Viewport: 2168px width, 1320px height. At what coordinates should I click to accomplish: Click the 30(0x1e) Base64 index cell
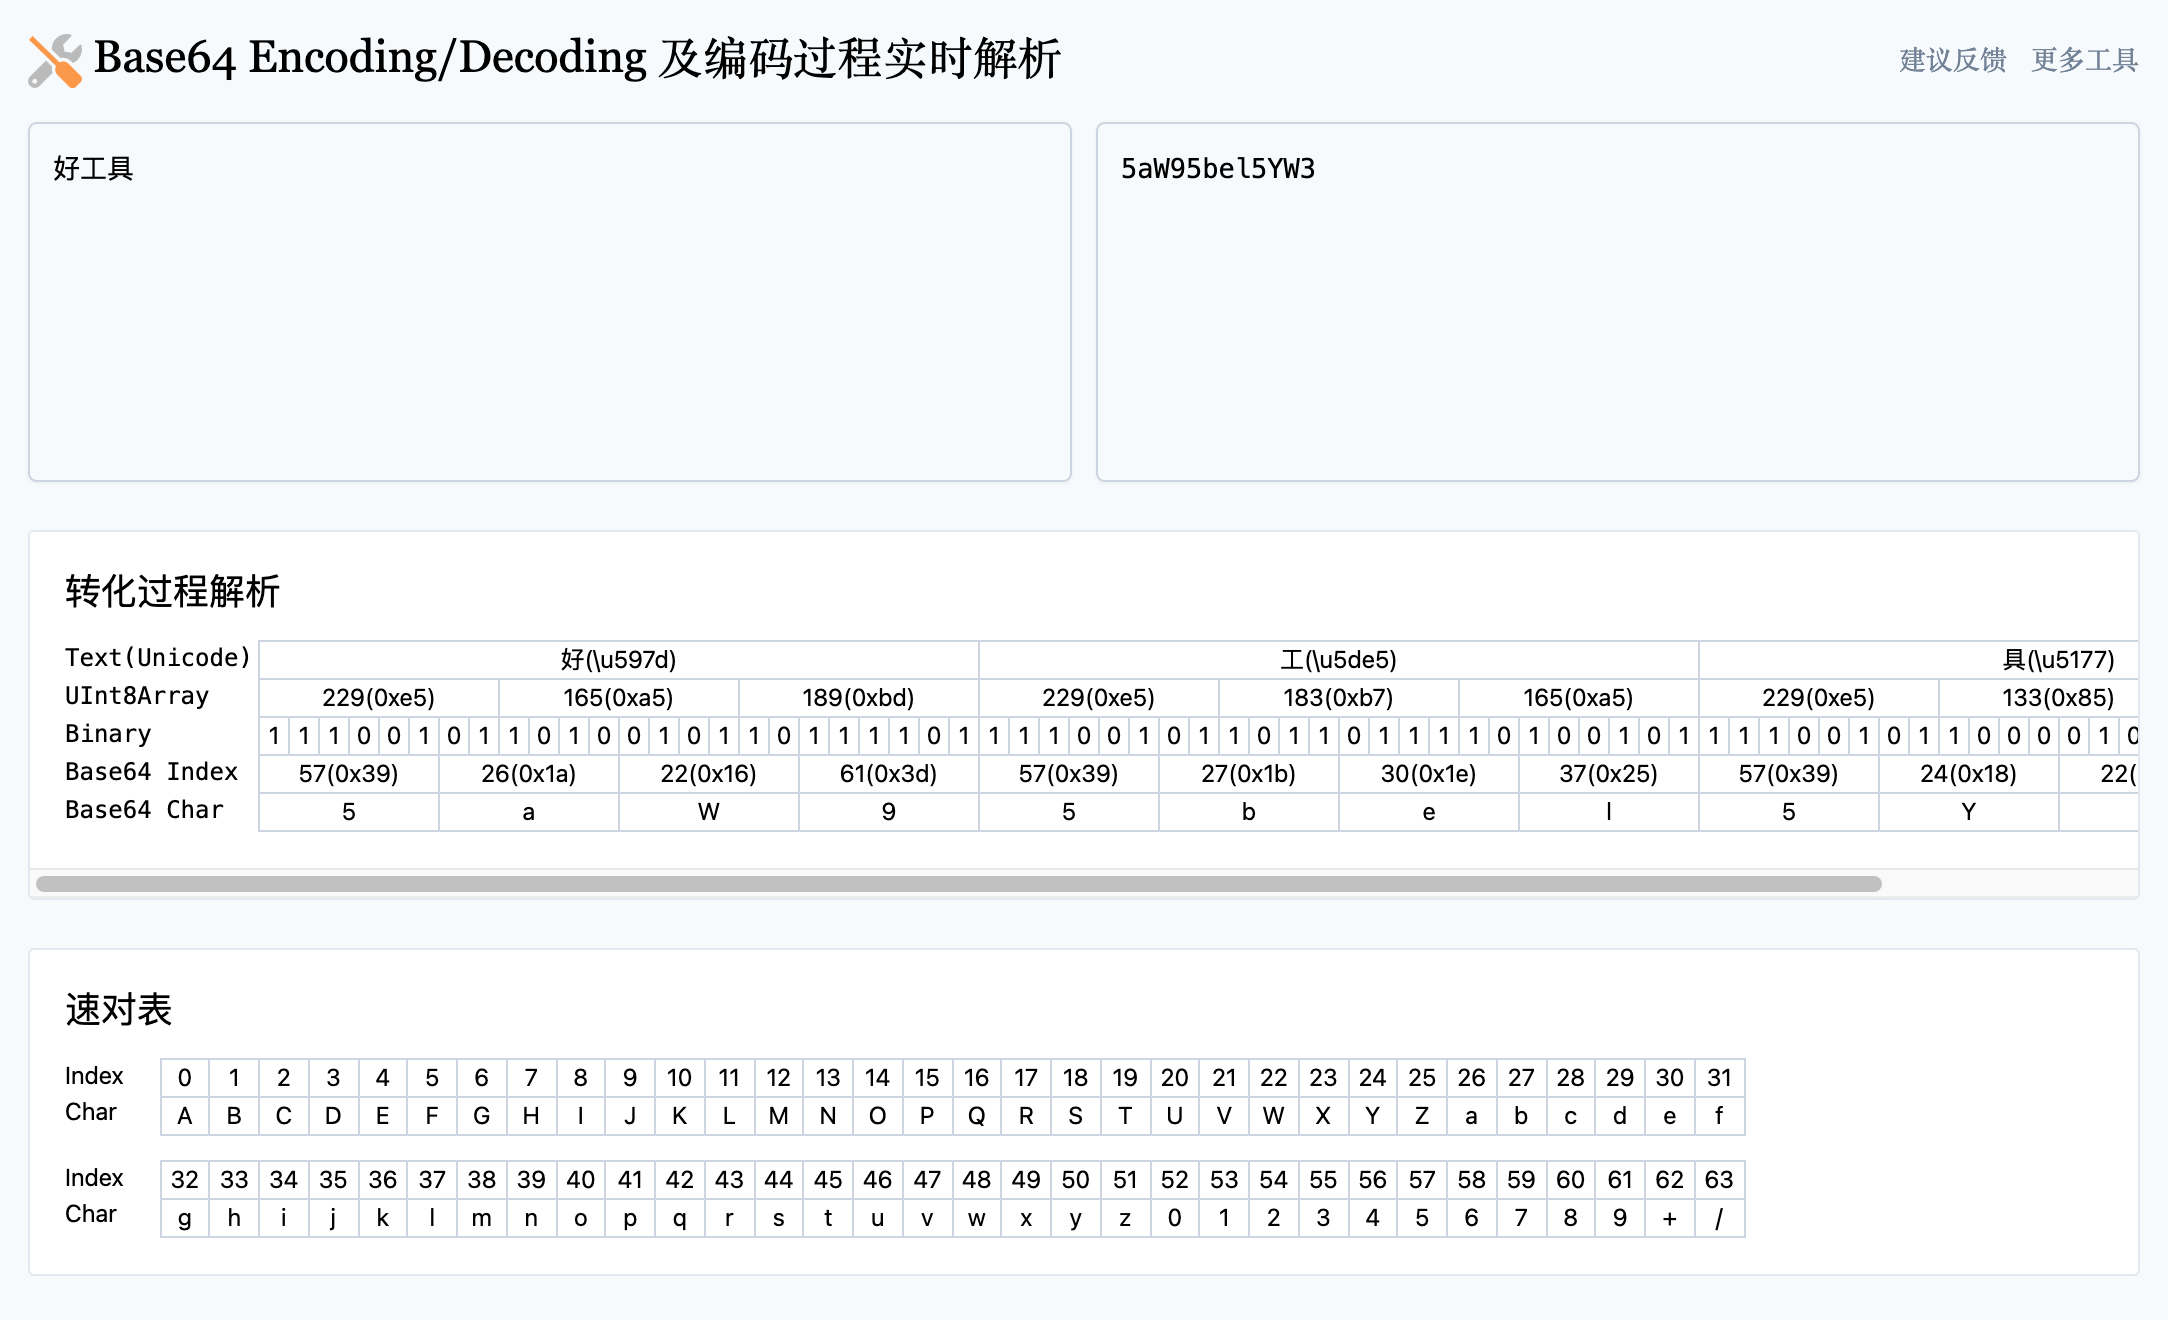click(x=1429, y=774)
